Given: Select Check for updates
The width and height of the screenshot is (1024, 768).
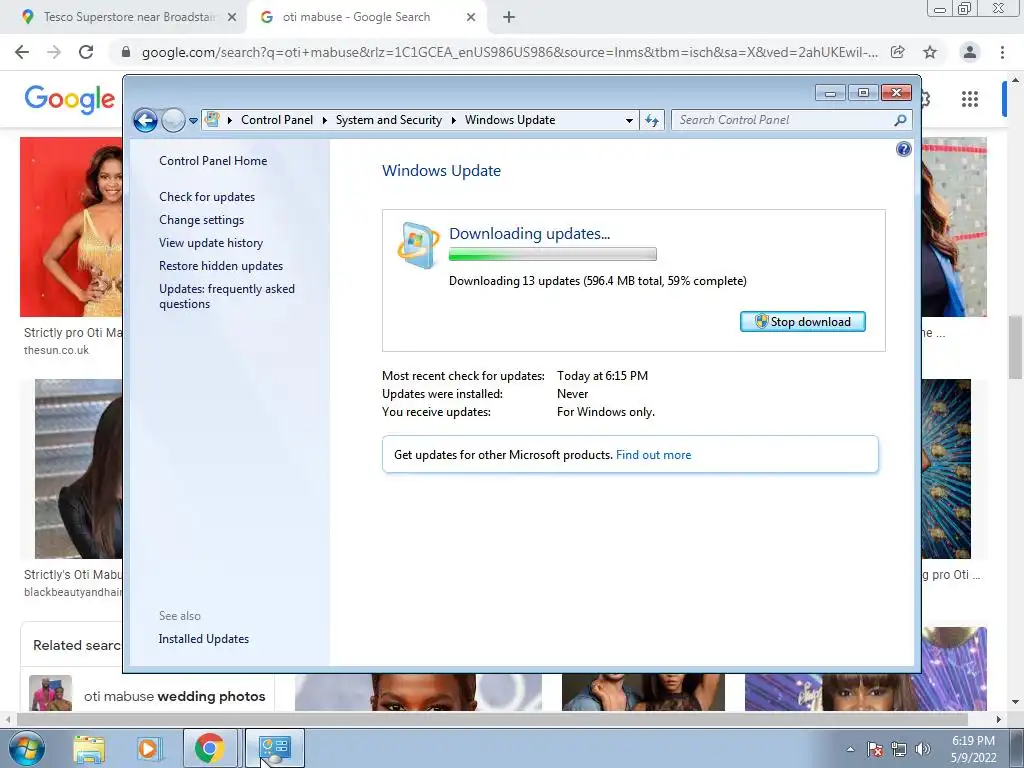Looking at the screenshot, I should (207, 197).
